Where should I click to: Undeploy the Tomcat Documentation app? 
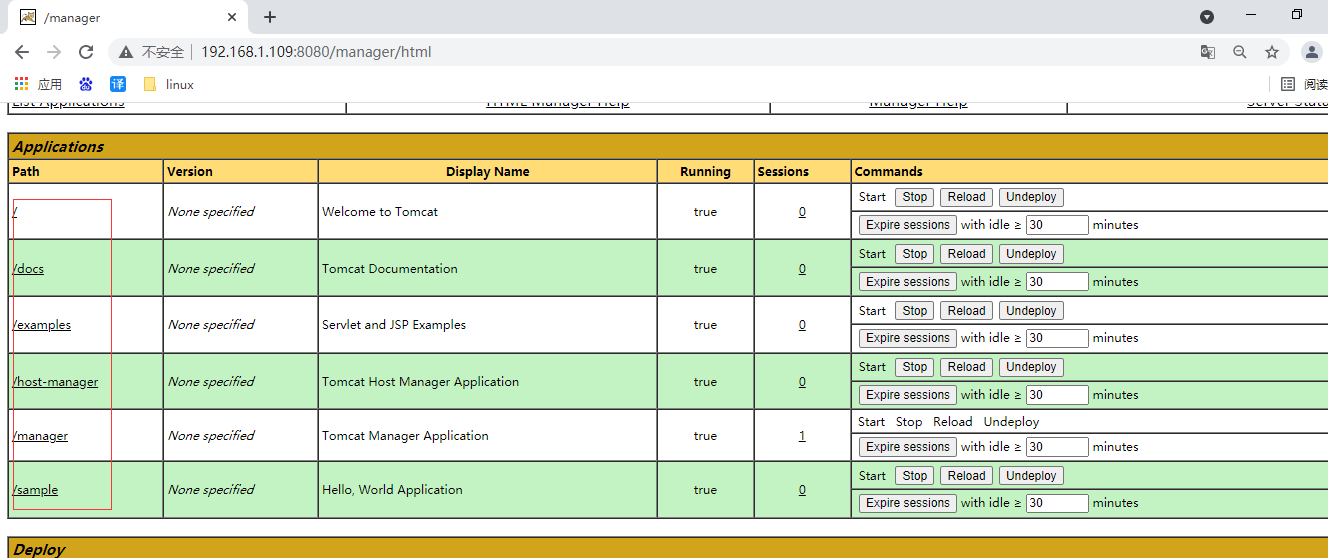click(x=1031, y=254)
